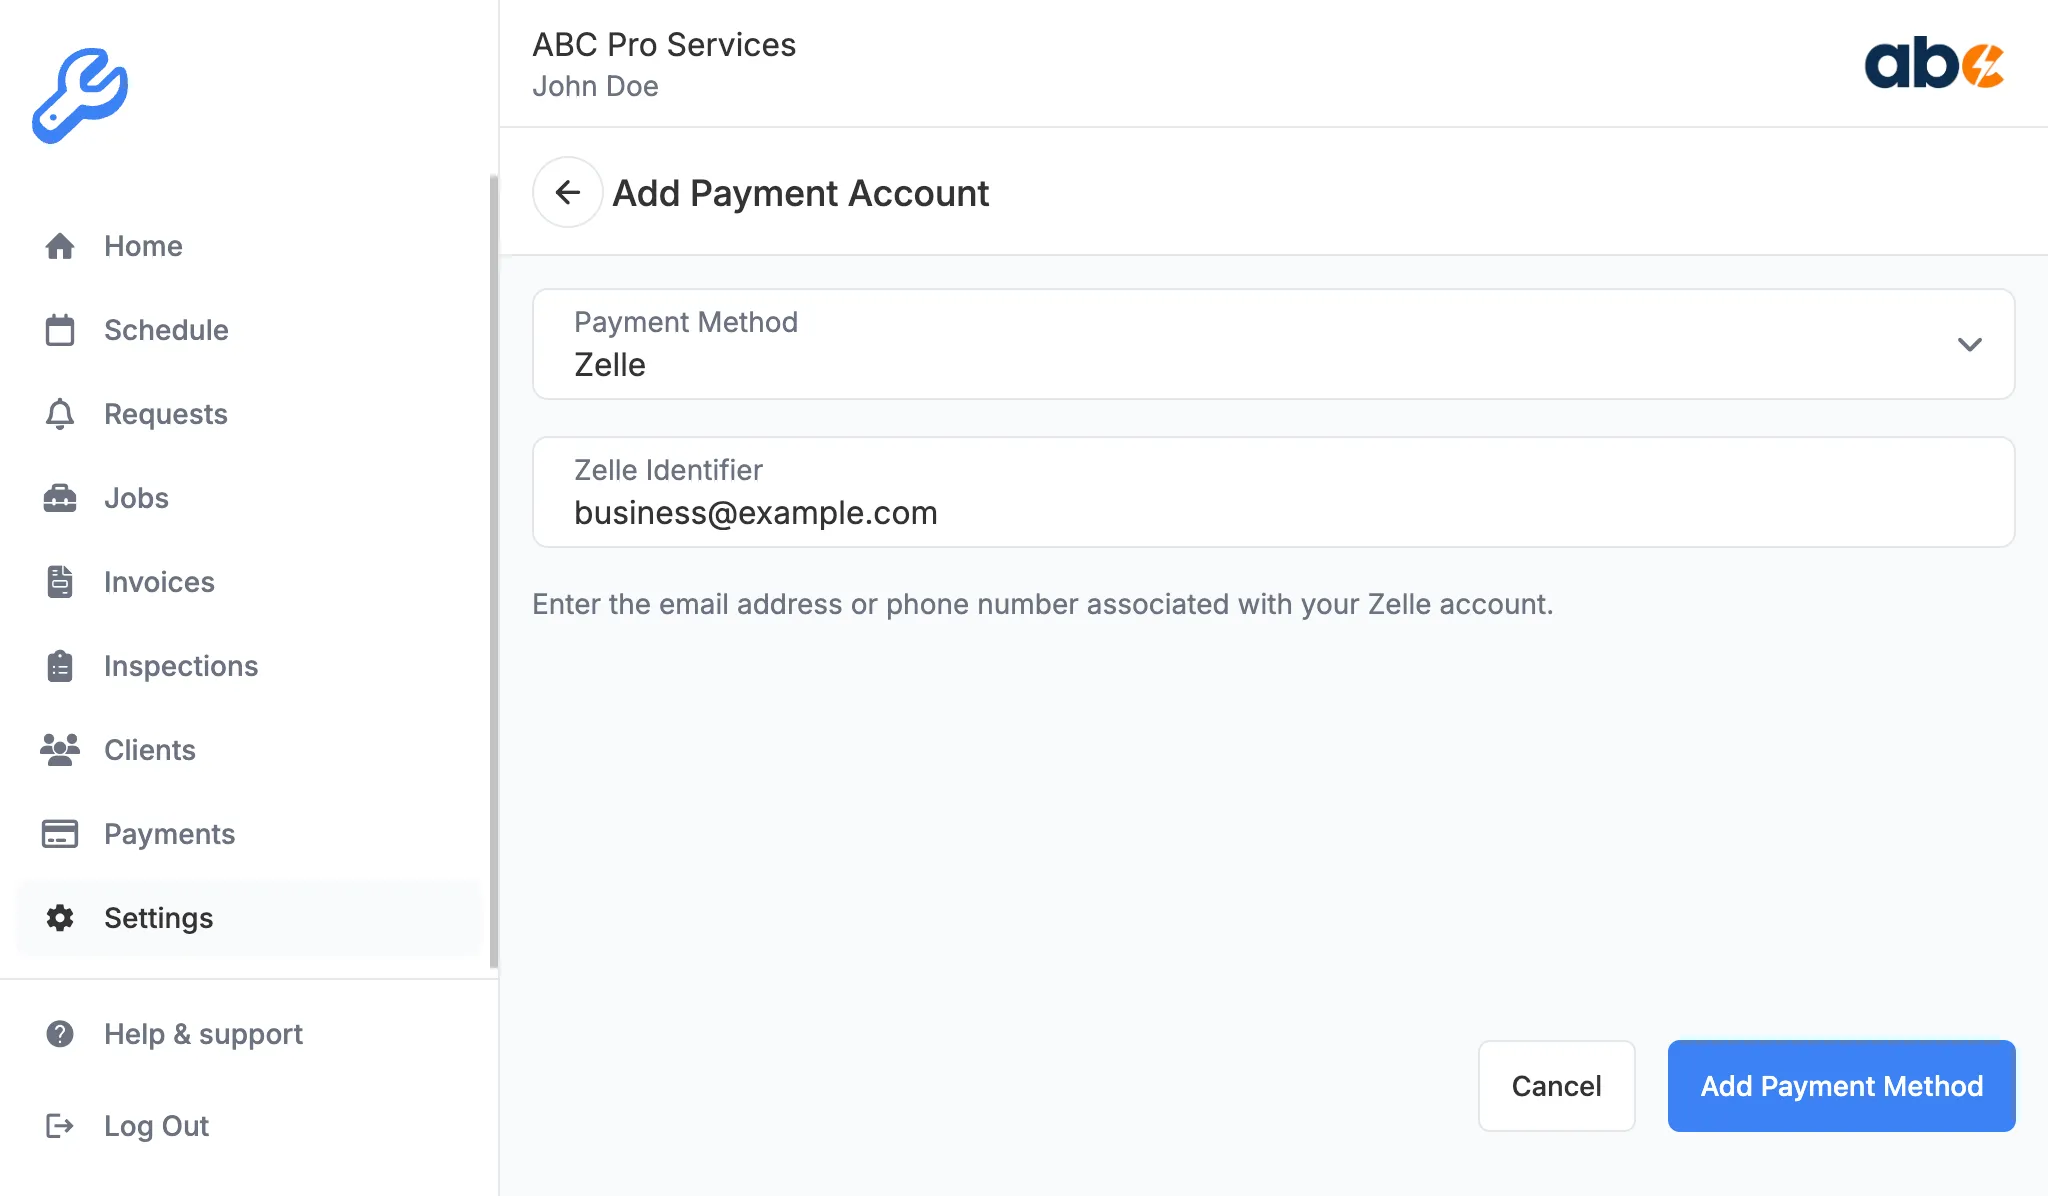Cancel adding the payment account
Viewport: 2048px width, 1196px height.
coord(1556,1086)
